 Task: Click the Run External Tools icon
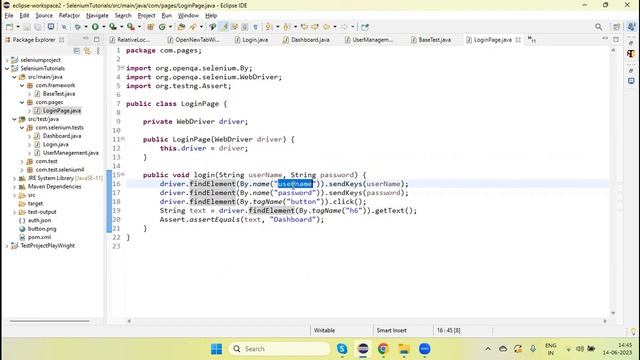131,27
